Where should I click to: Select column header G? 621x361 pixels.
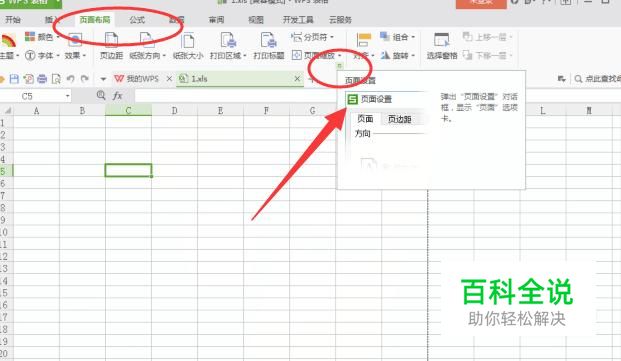pyautogui.click(x=312, y=110)
